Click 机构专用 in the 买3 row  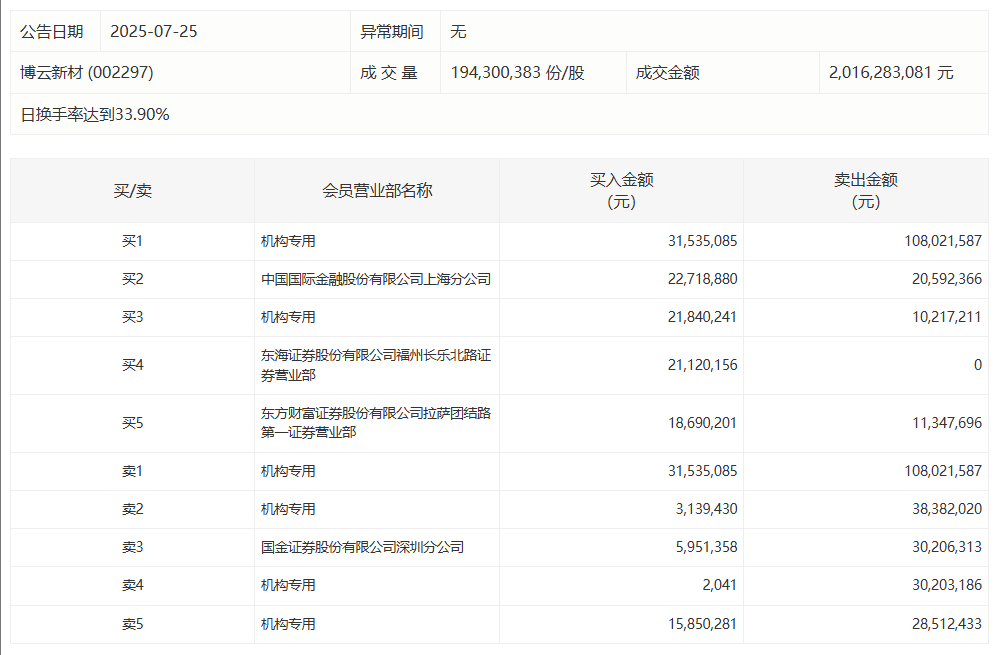(288, 317)
